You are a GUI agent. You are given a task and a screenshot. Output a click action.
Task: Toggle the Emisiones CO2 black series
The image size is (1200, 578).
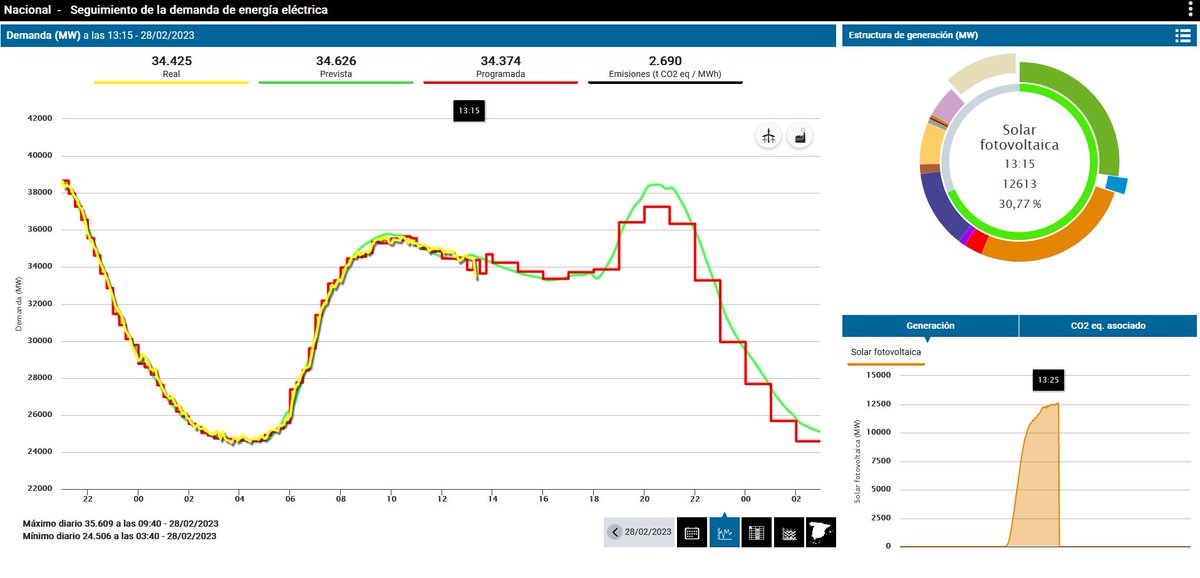[665, 68]
